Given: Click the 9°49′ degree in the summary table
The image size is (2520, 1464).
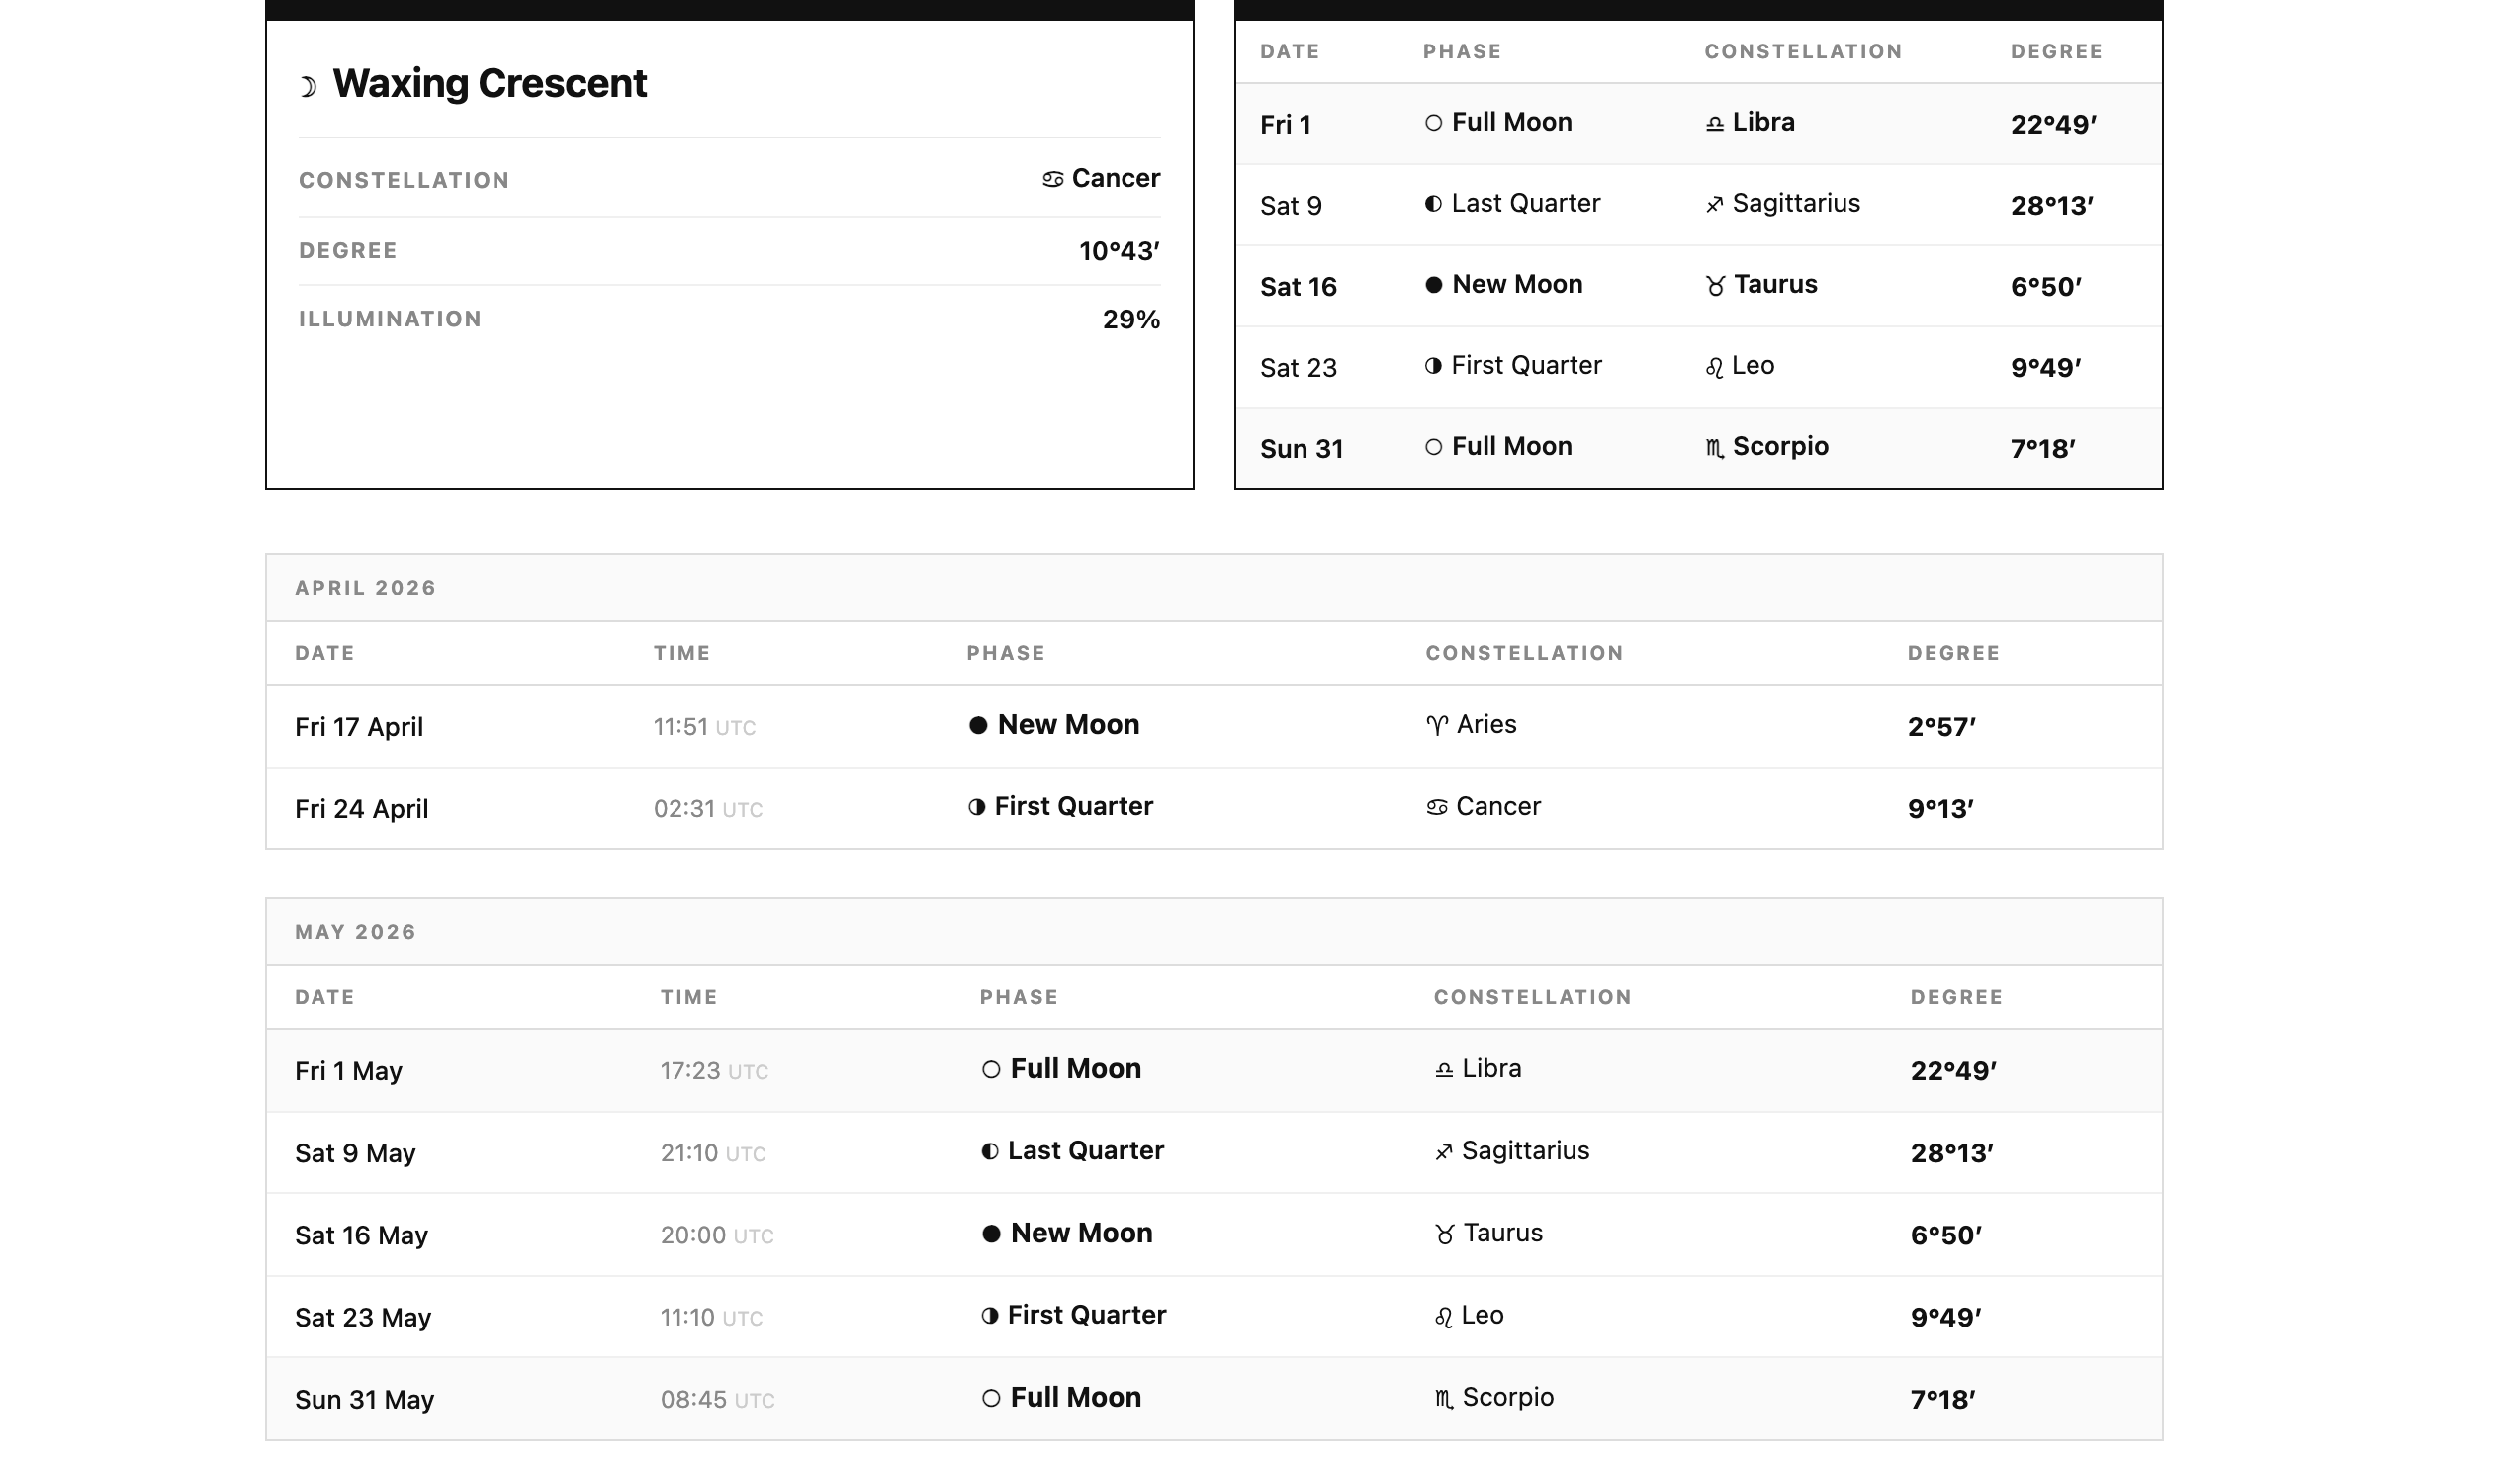Looking at the screenshot, I should point(2047,368).
